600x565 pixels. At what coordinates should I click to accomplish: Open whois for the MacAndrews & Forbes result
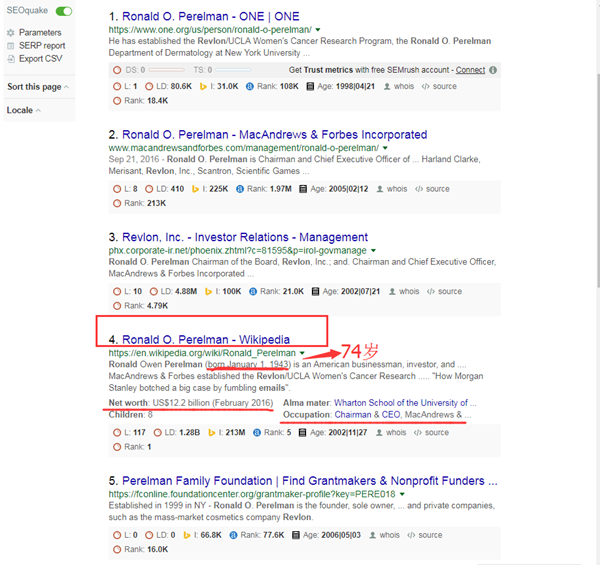[392, 189]
